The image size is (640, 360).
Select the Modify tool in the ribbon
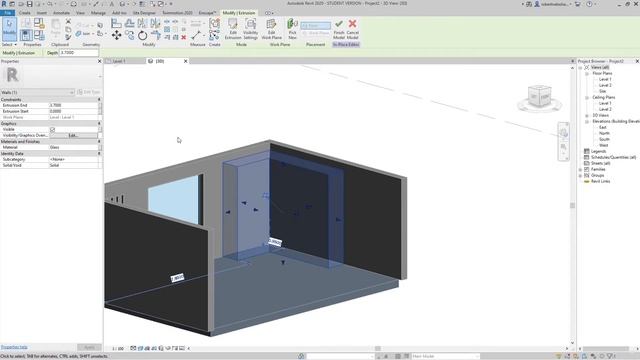click(9, 29)
